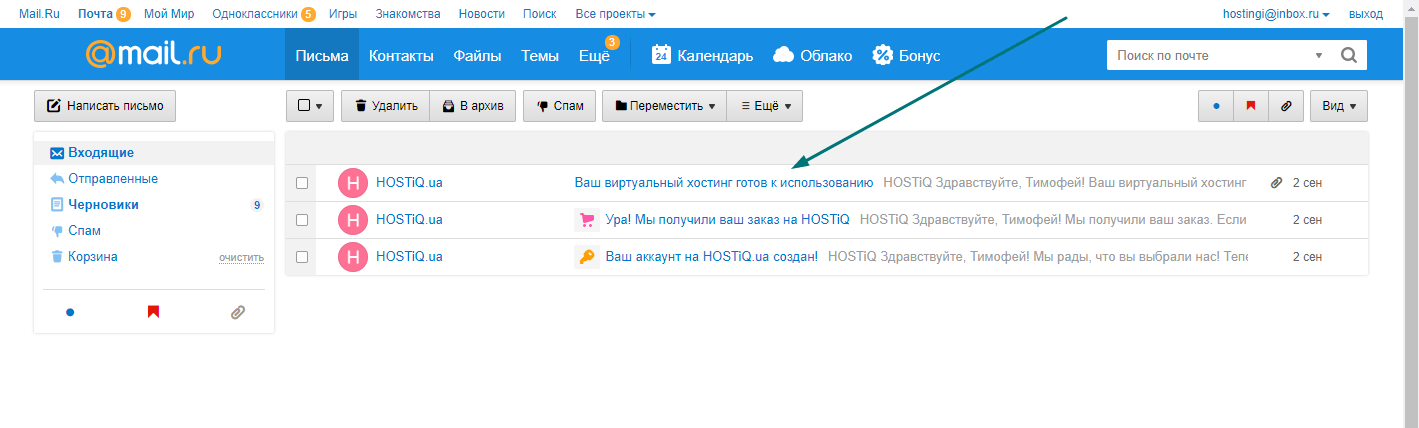Open the Calendar icon in header
The height and width of the screenshot is (428, 1419).
661,55
